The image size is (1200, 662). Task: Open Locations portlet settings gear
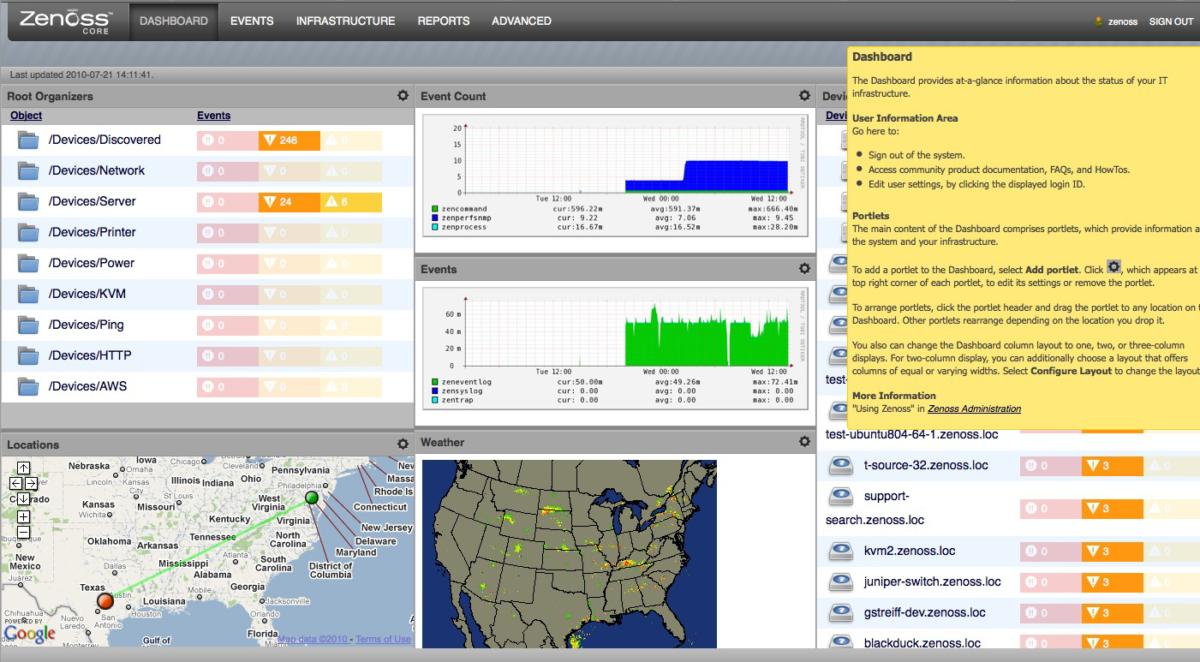tap(402, 444)
